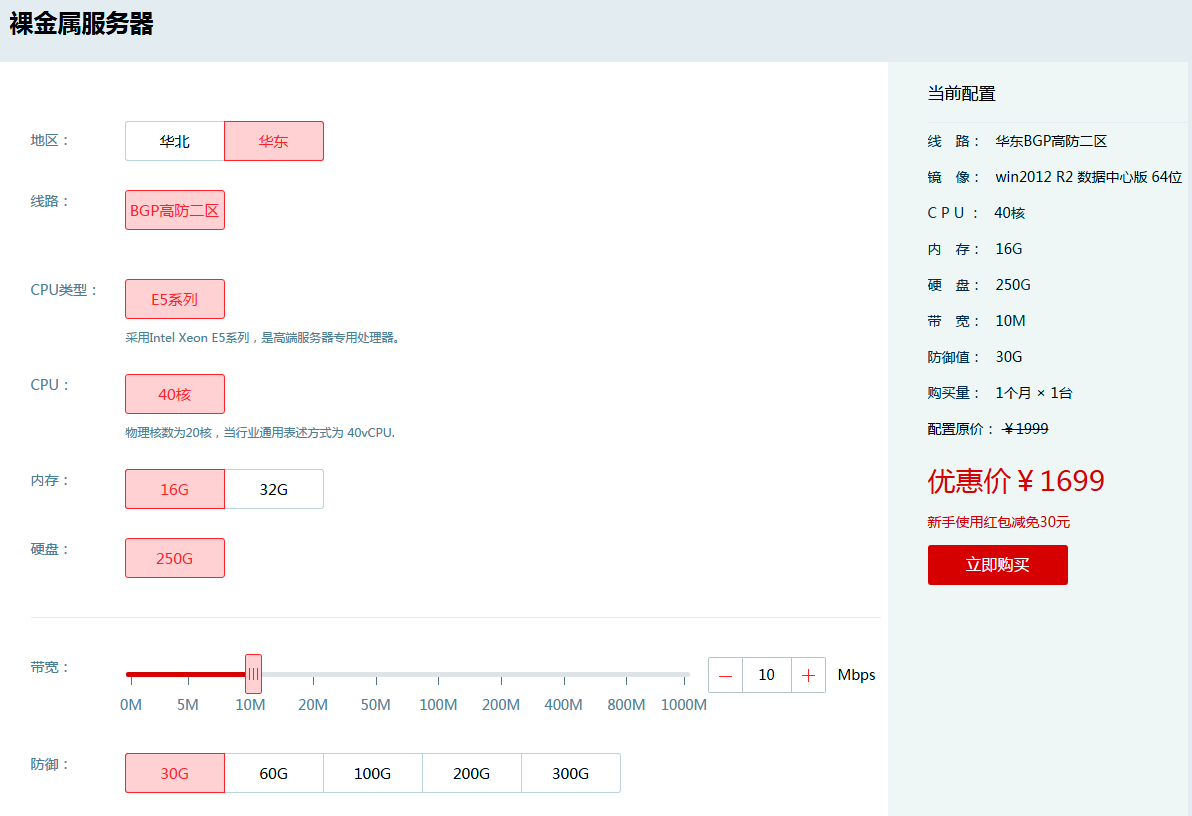This screenshot has width=1192, height=816.
Task: Click the minus icon to decrease bandwidth
Action: 725,675
